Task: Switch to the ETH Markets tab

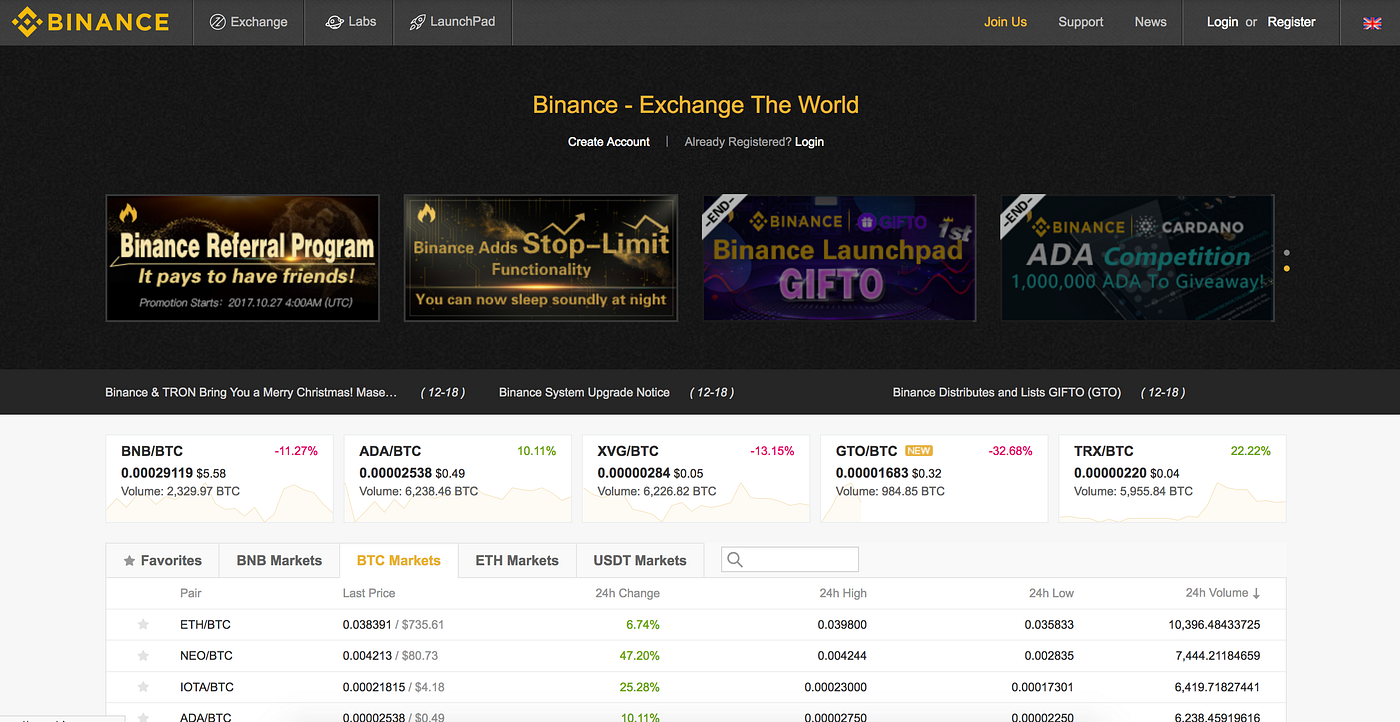Action: click(x=517, y=561)
